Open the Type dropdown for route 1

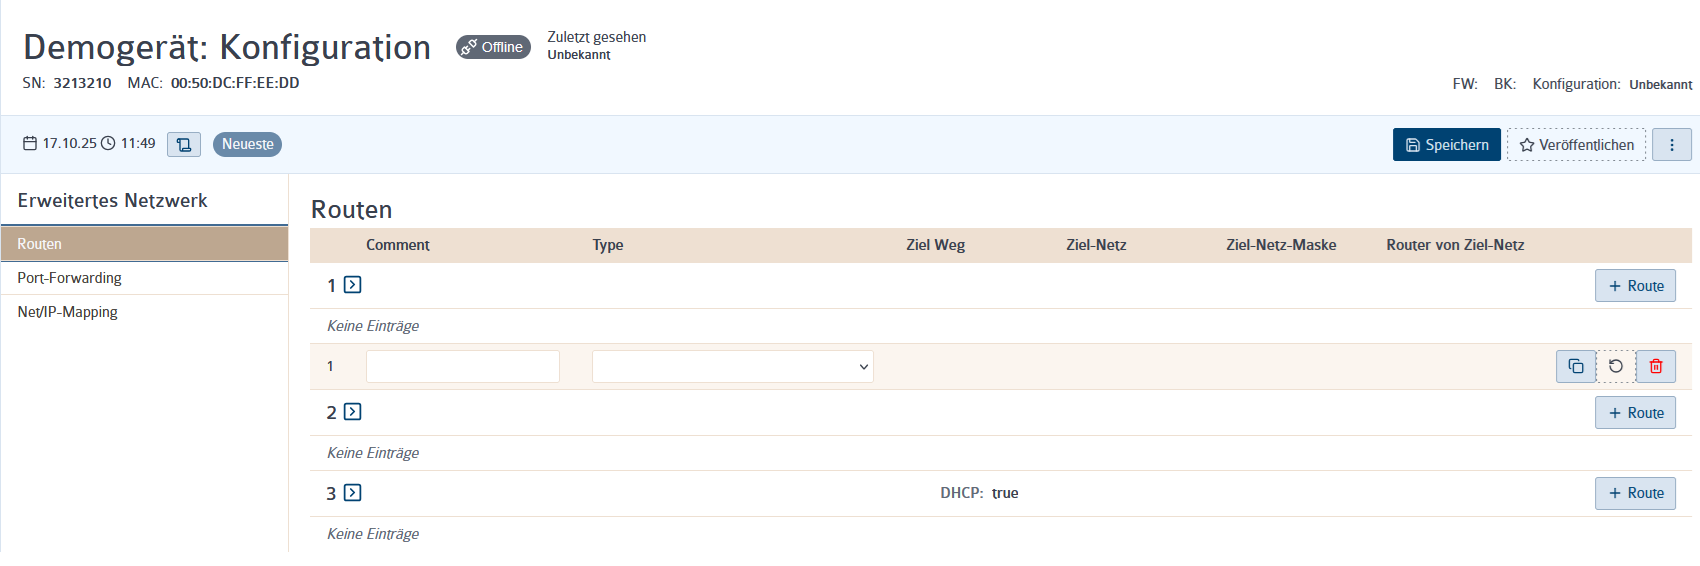(733, 367)
